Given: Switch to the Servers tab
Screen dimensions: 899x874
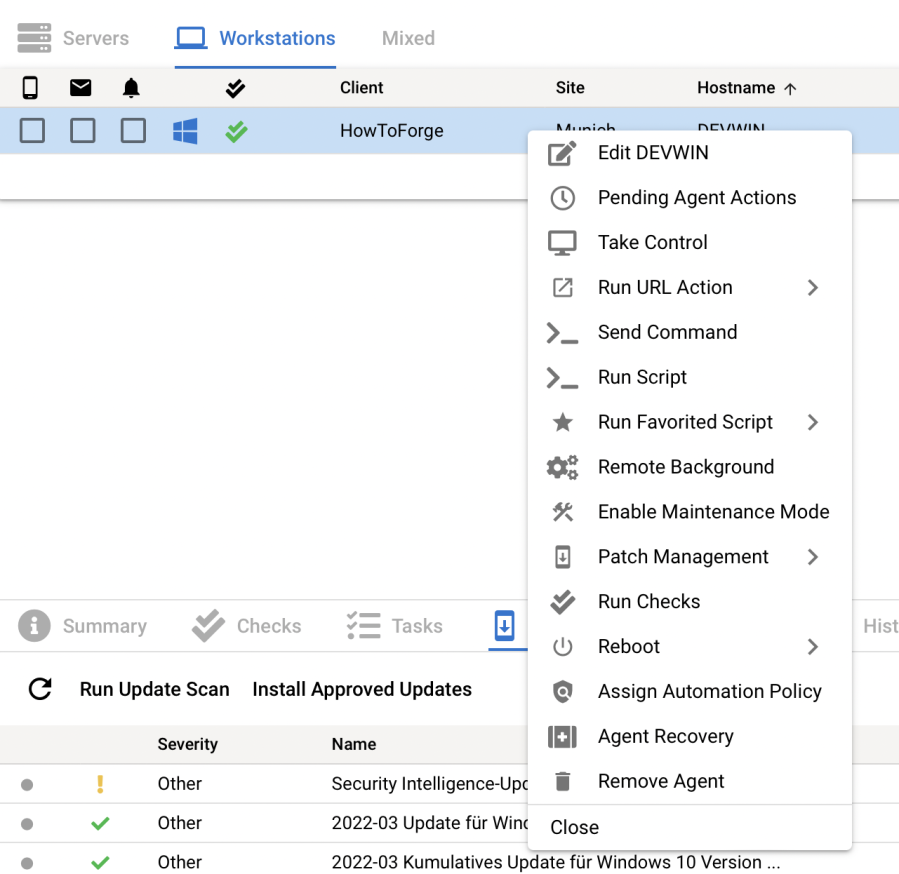Looking at the screenshot, I should coord(74,38).
